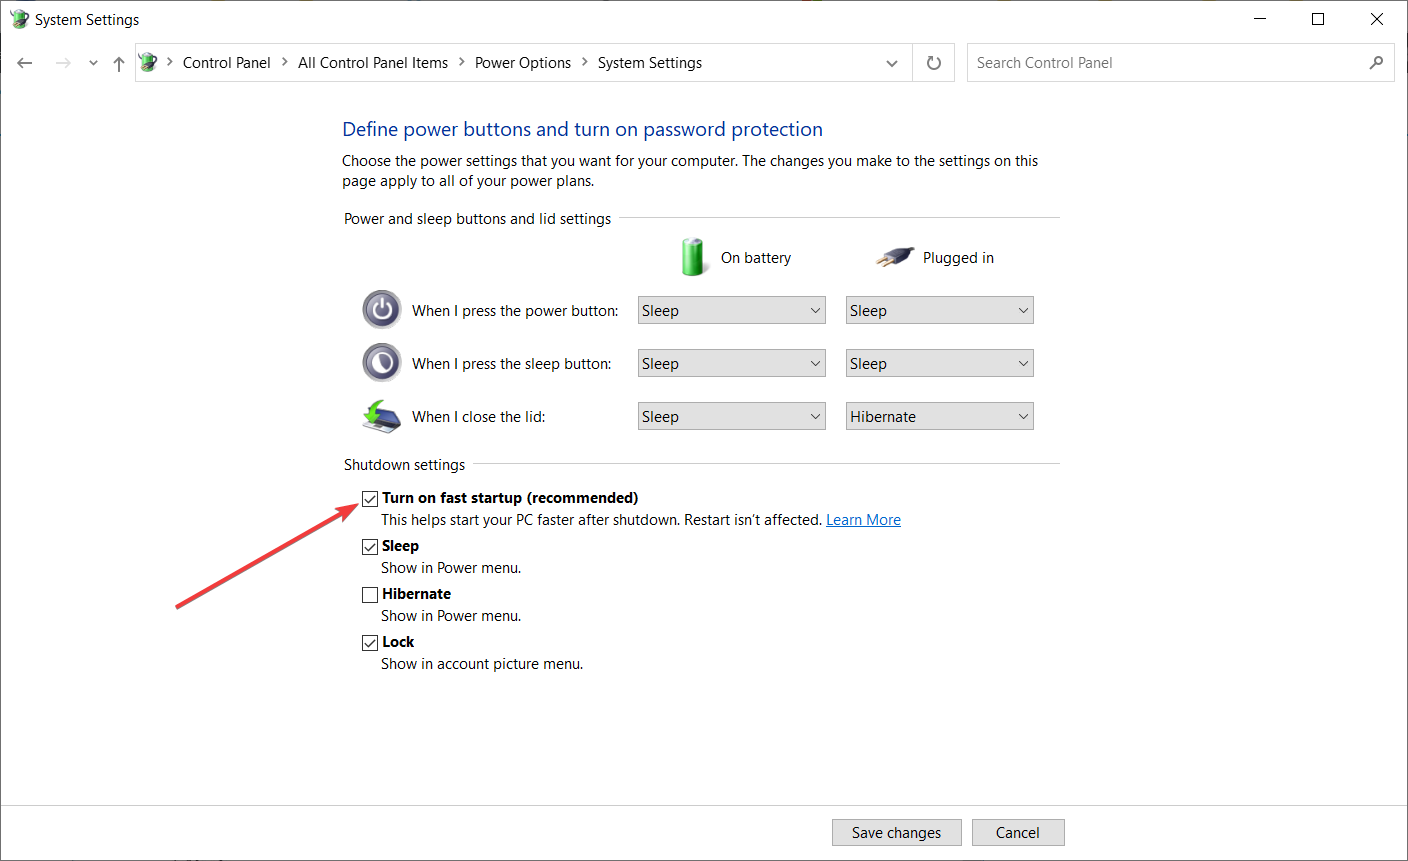Maximize the System Settings window

point(1318,19)
